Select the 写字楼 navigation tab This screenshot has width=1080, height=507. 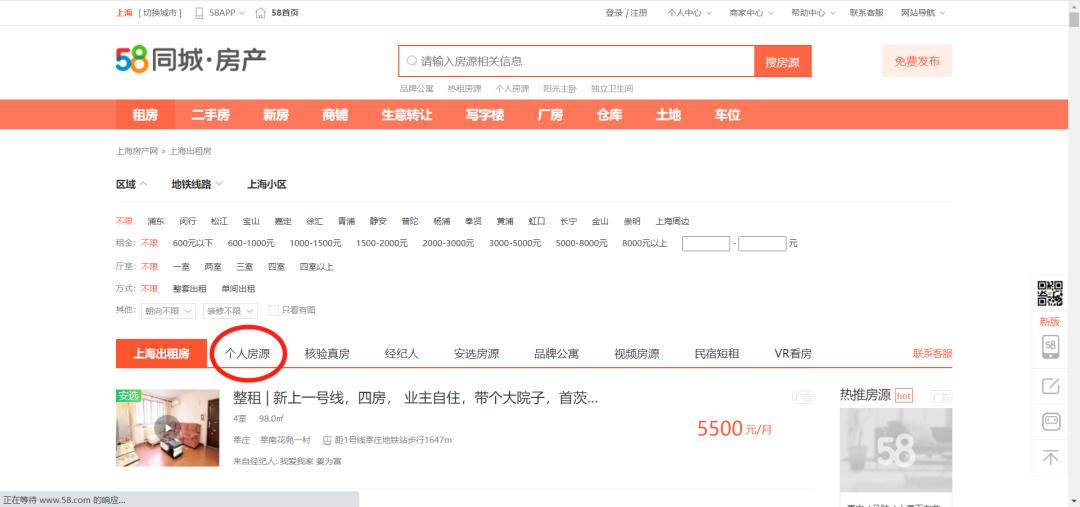(485, 115)
